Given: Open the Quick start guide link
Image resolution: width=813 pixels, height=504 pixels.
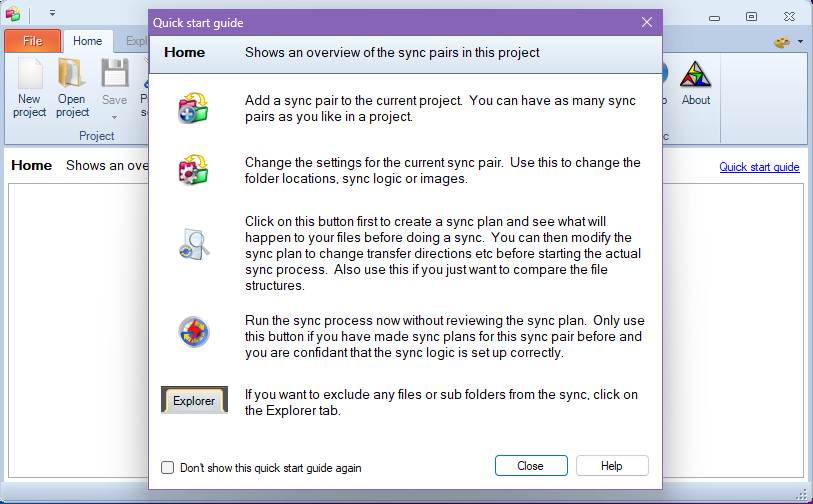Looking at the screenshot, I should pyautogui.click(x=759, y=167).
